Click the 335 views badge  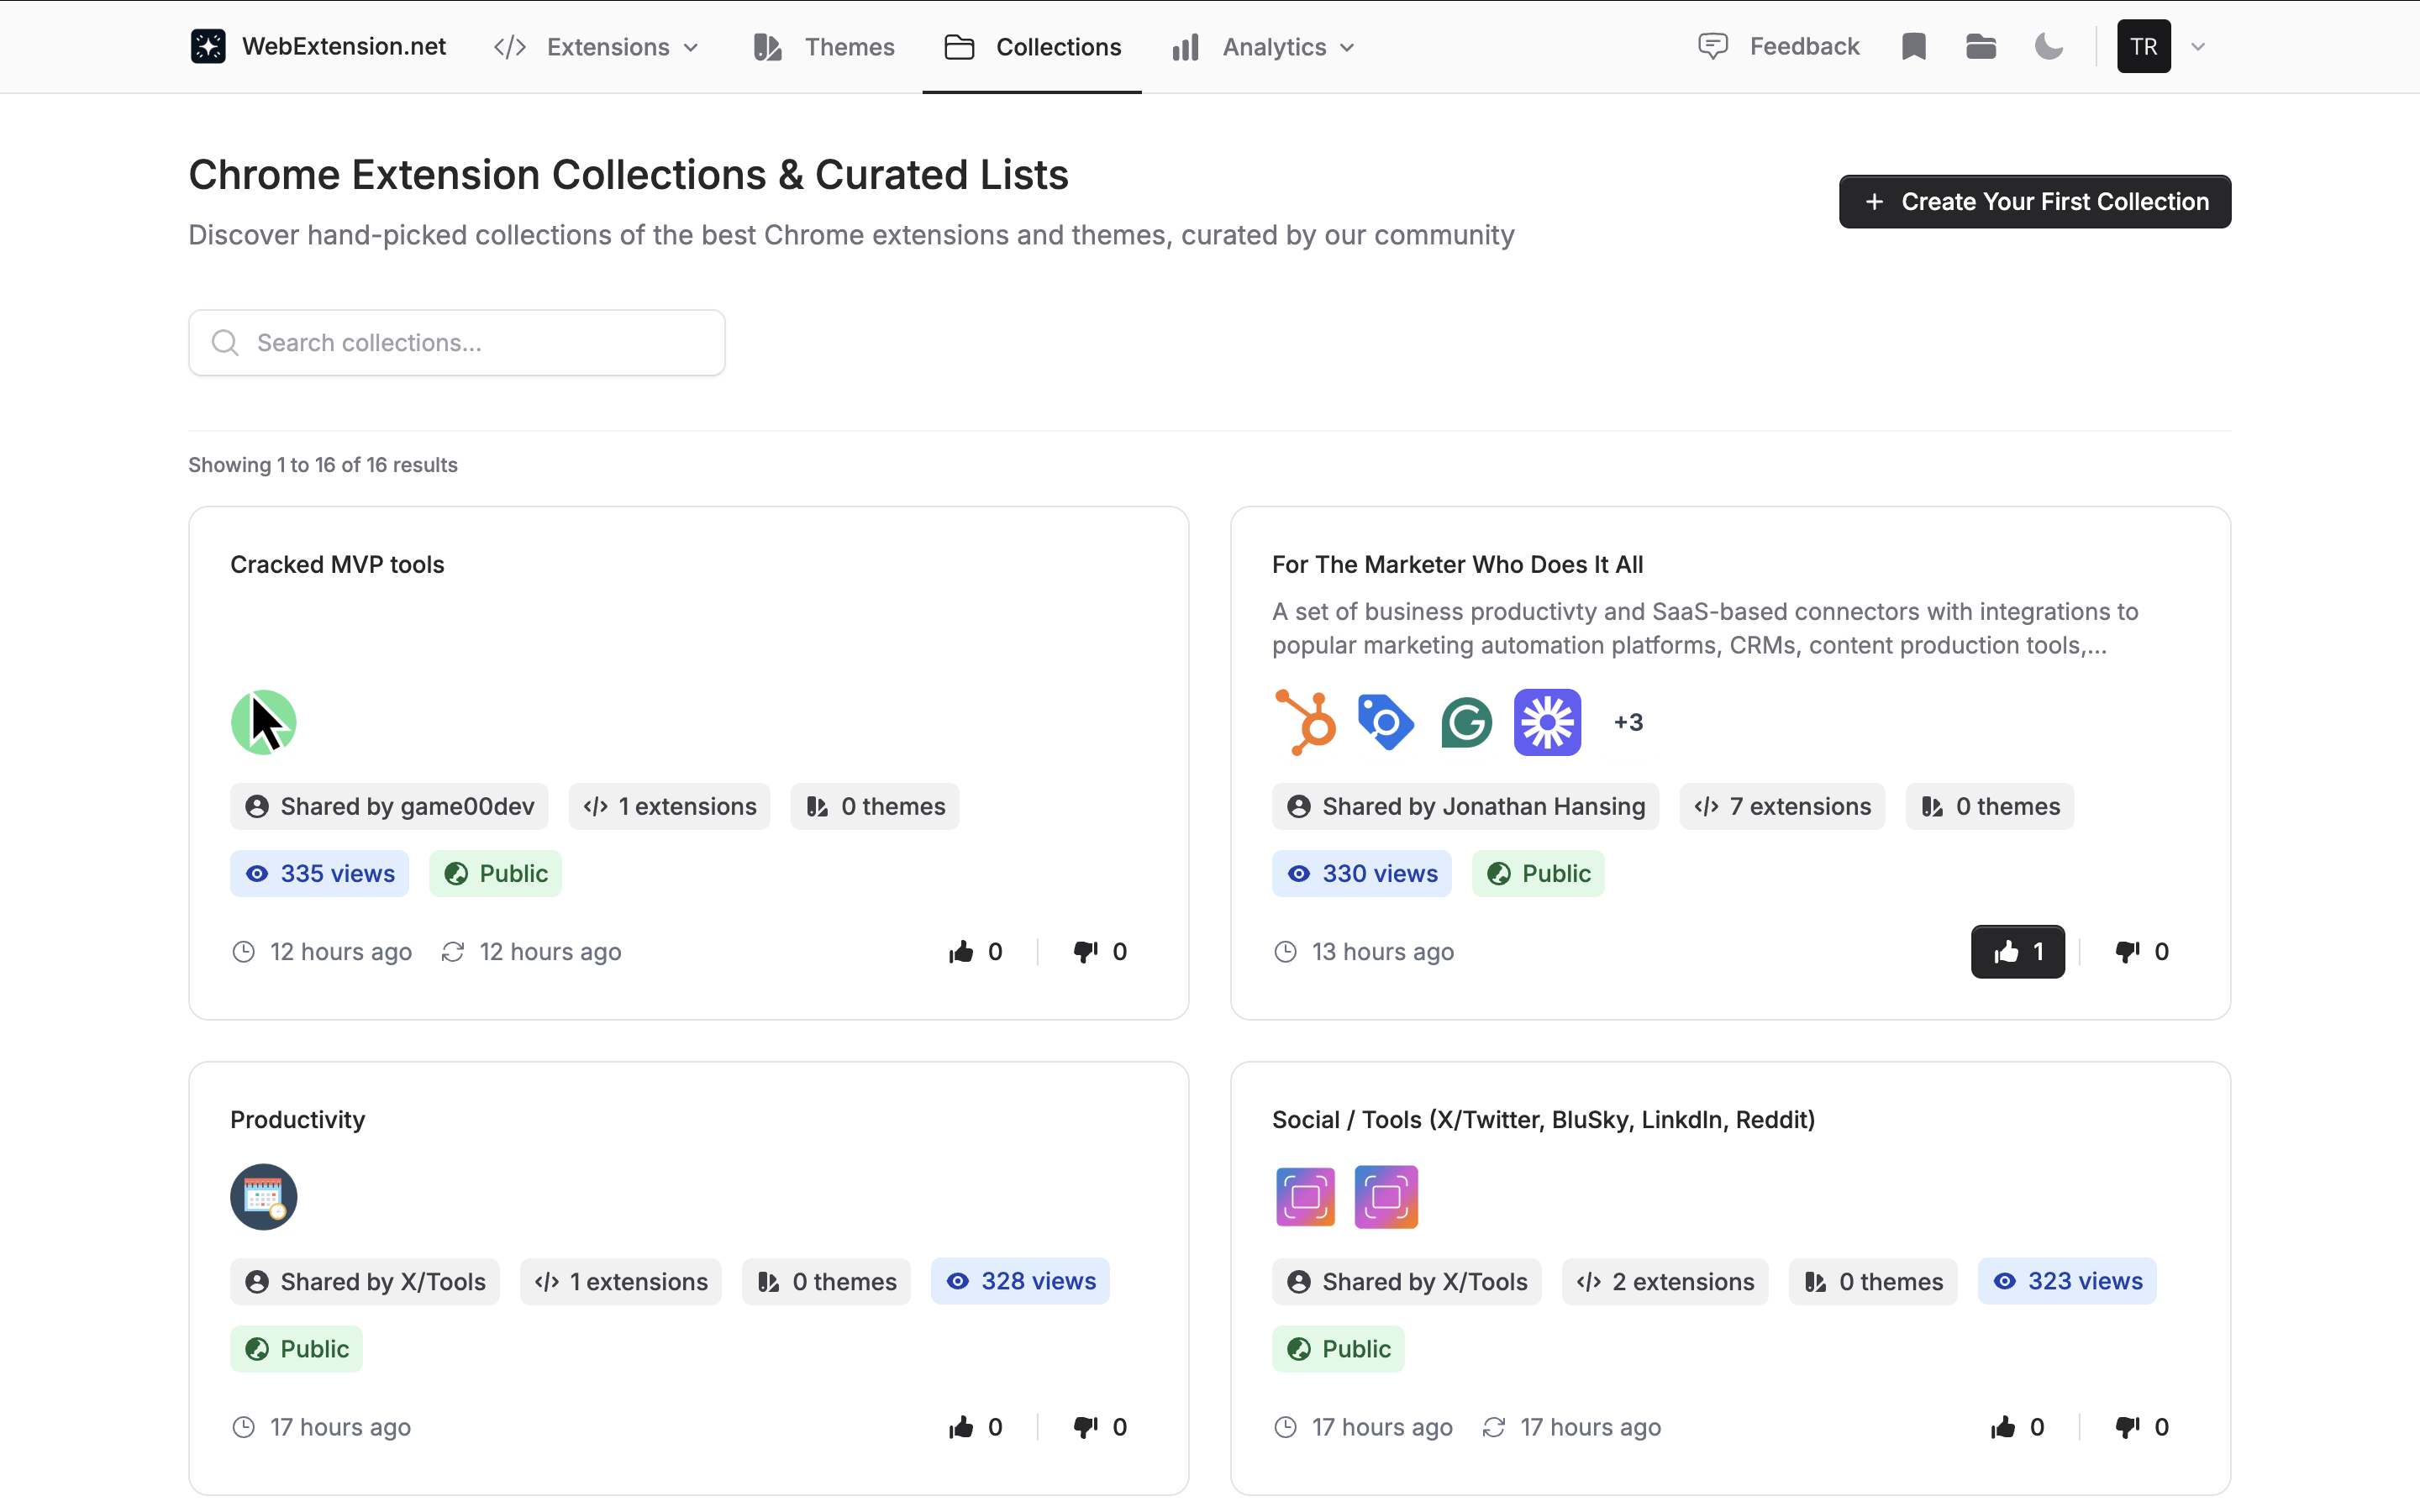319,873
